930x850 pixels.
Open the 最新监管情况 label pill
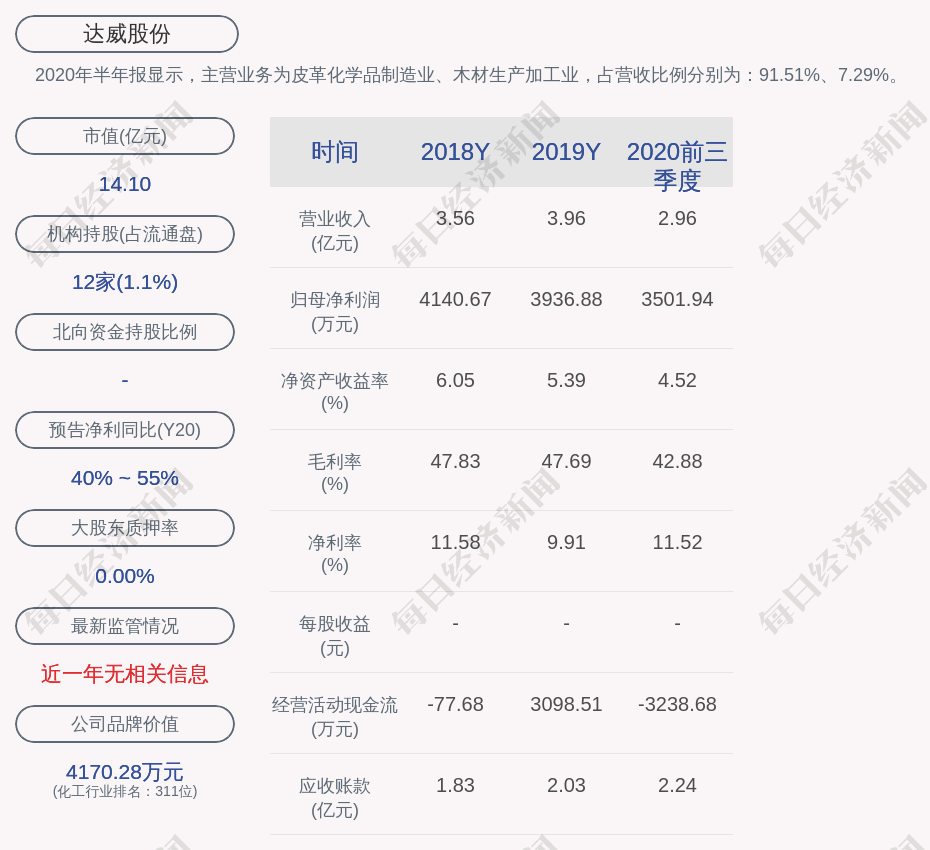pos(125,626)
